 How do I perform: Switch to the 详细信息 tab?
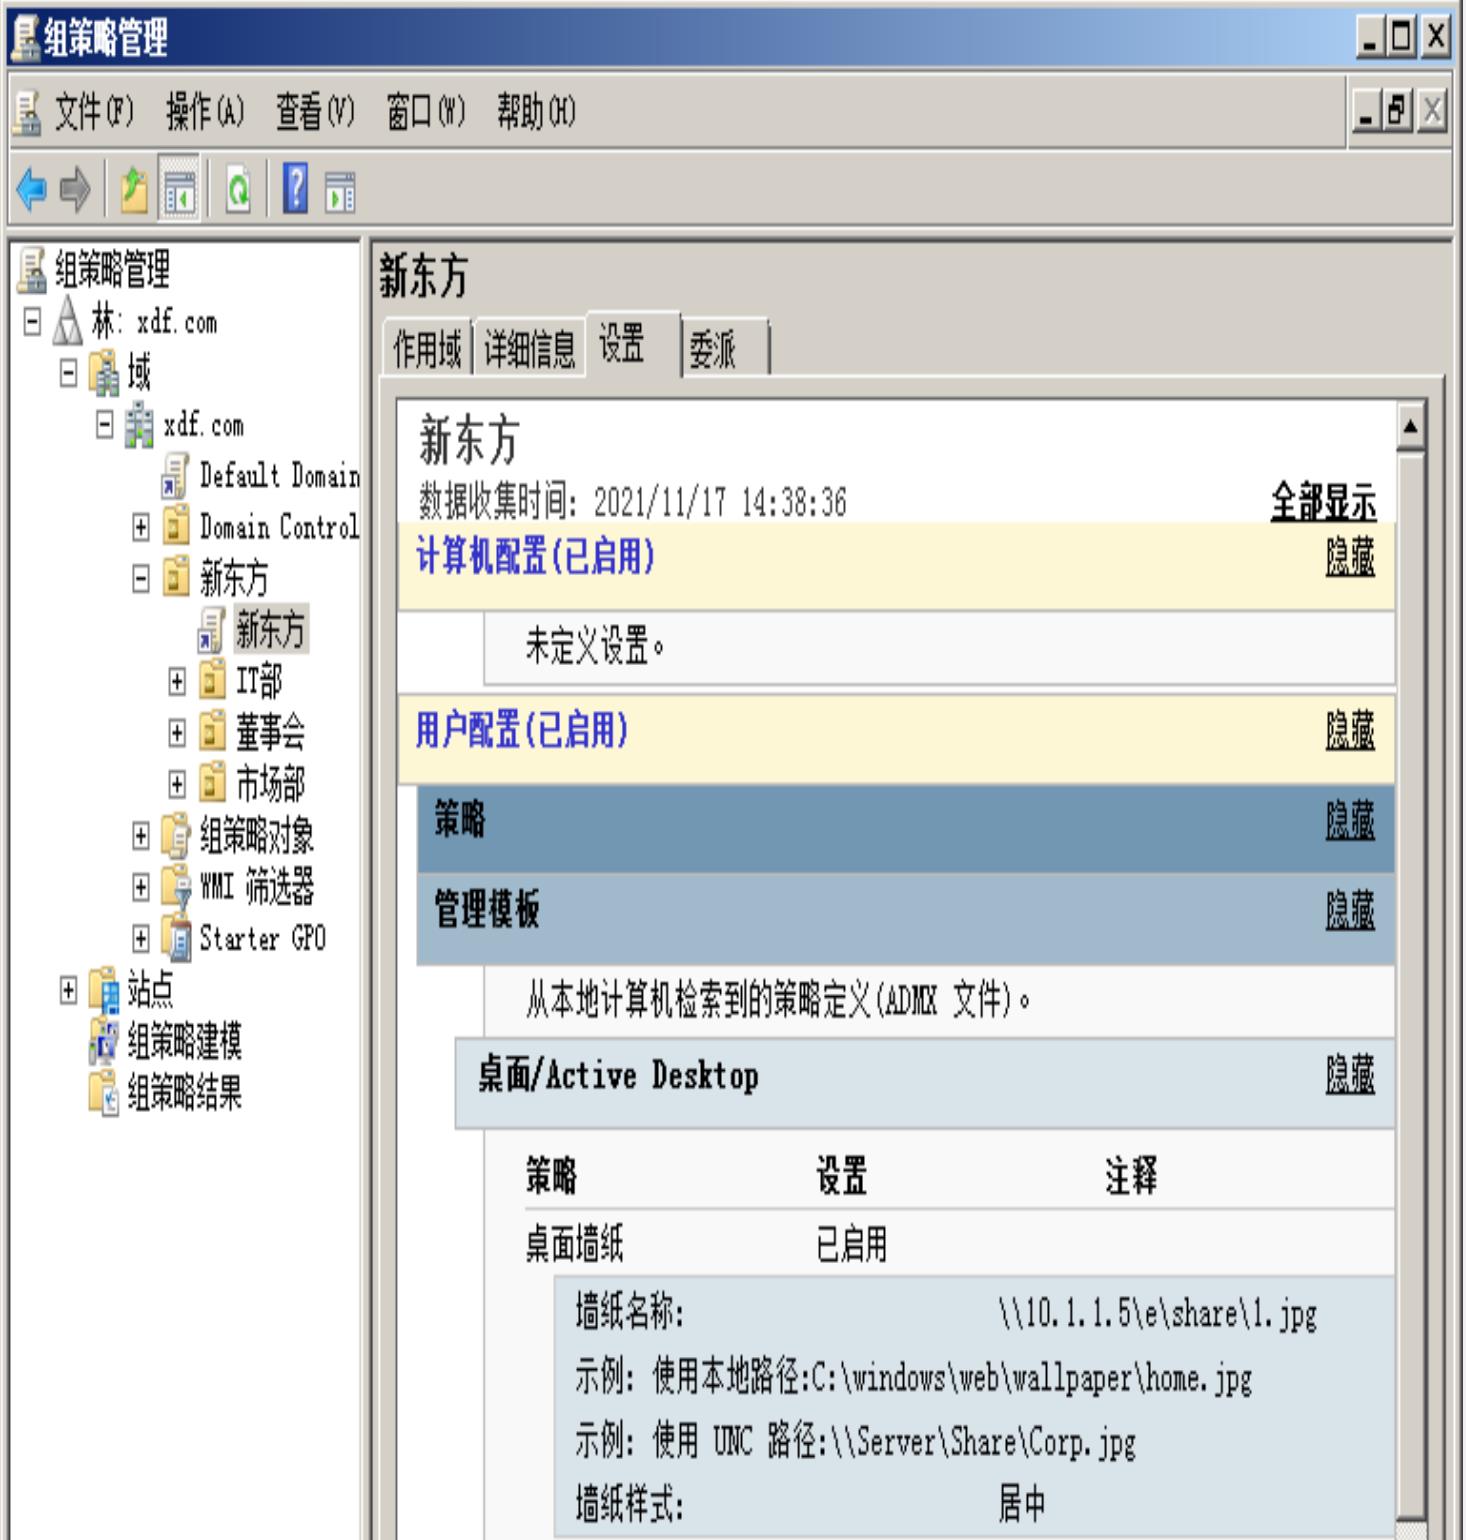(530, 349)
